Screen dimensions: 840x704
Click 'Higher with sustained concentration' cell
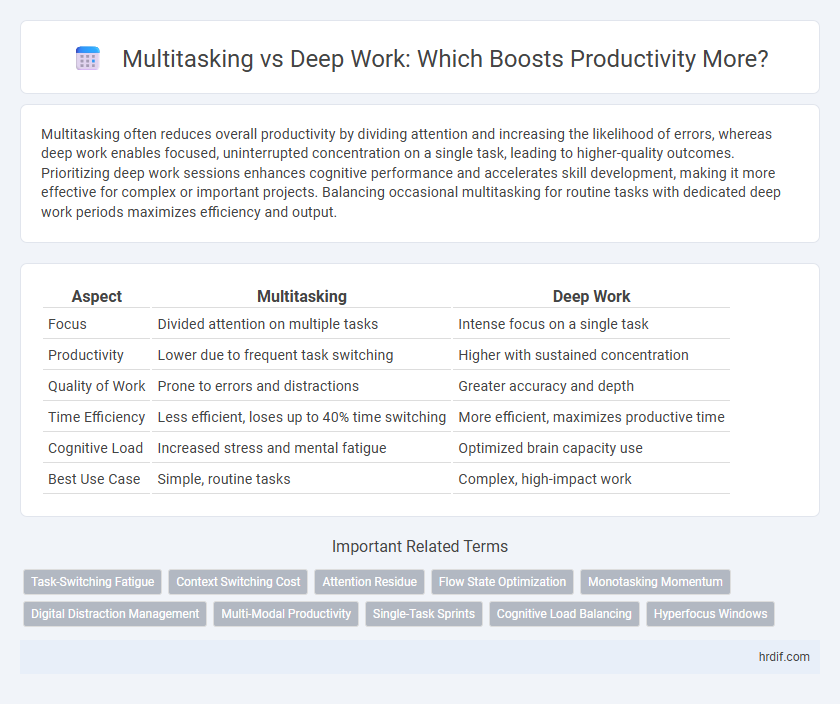[x=591, y=355]
